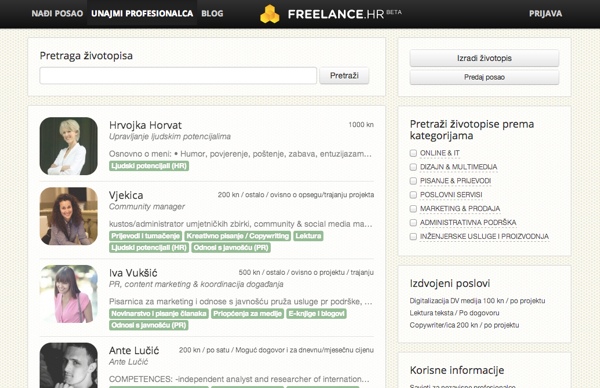Click the 200 kn po satu rate for Ante Lučić
Screen dimensions: 600x388
click(276, 350)
